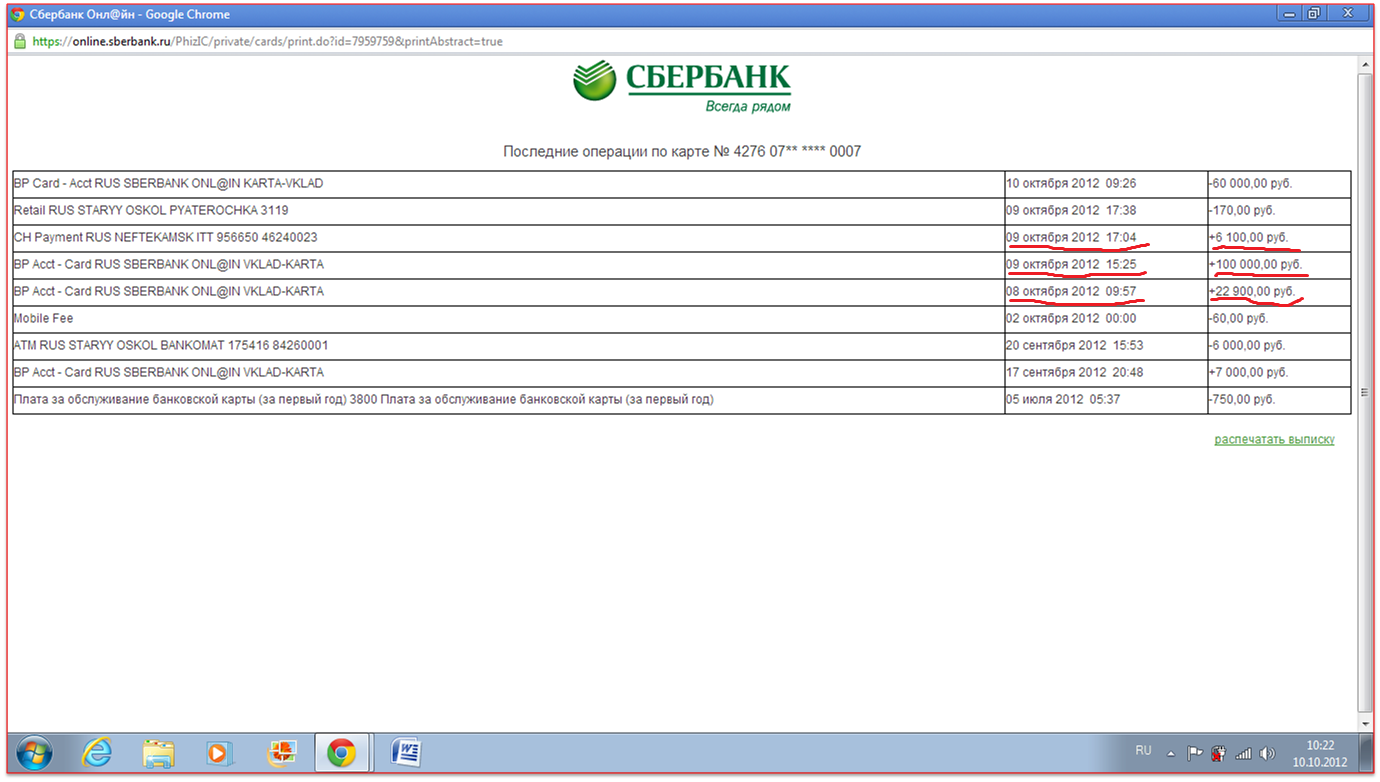Click the date '09 октября 2012 17:04'
This screenshot has height=782, width=1380.
tap(1072, 238)
